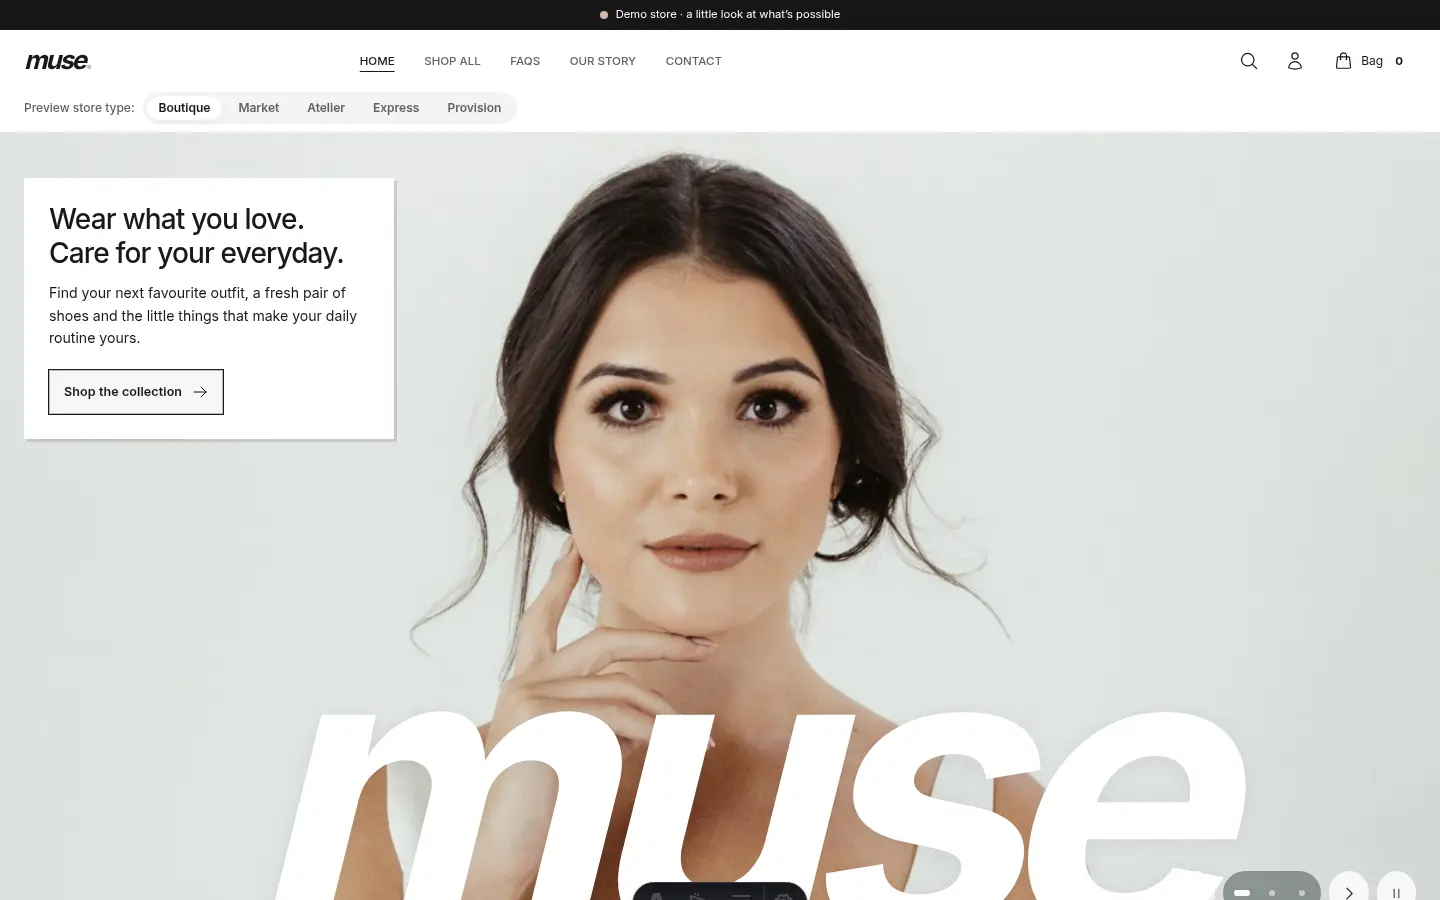Click the 'Find your next favourite outfit' paragraph
The height and width of the screenshot is (900, 1440).
[x=203, y=315]
